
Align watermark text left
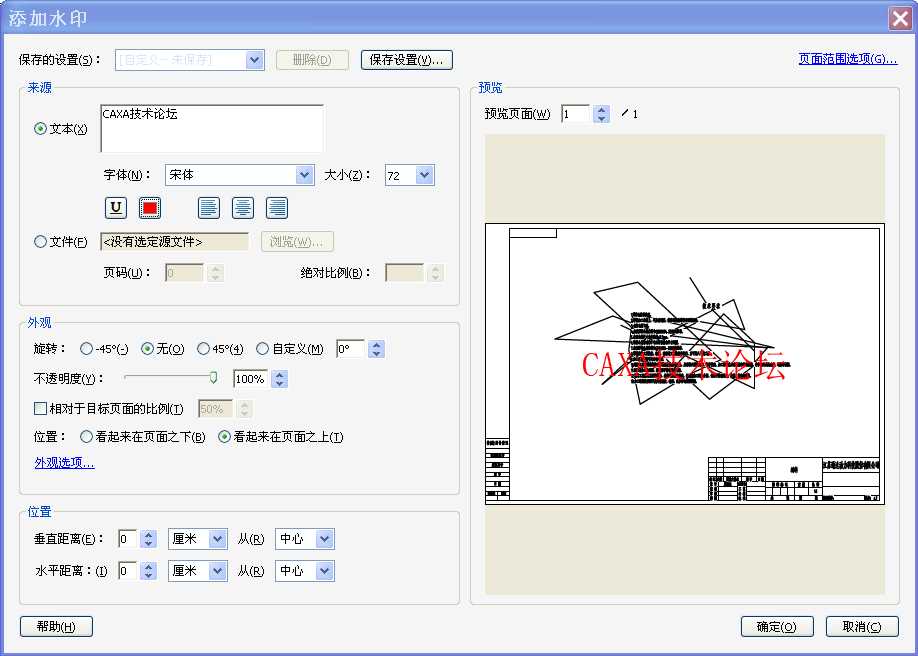pyautogui.click(x=209, y=207)
